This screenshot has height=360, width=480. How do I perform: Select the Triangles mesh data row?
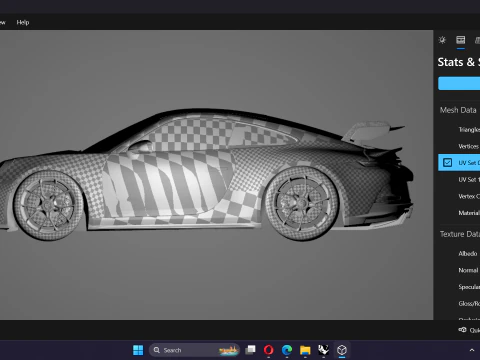[x=469, y=130]
